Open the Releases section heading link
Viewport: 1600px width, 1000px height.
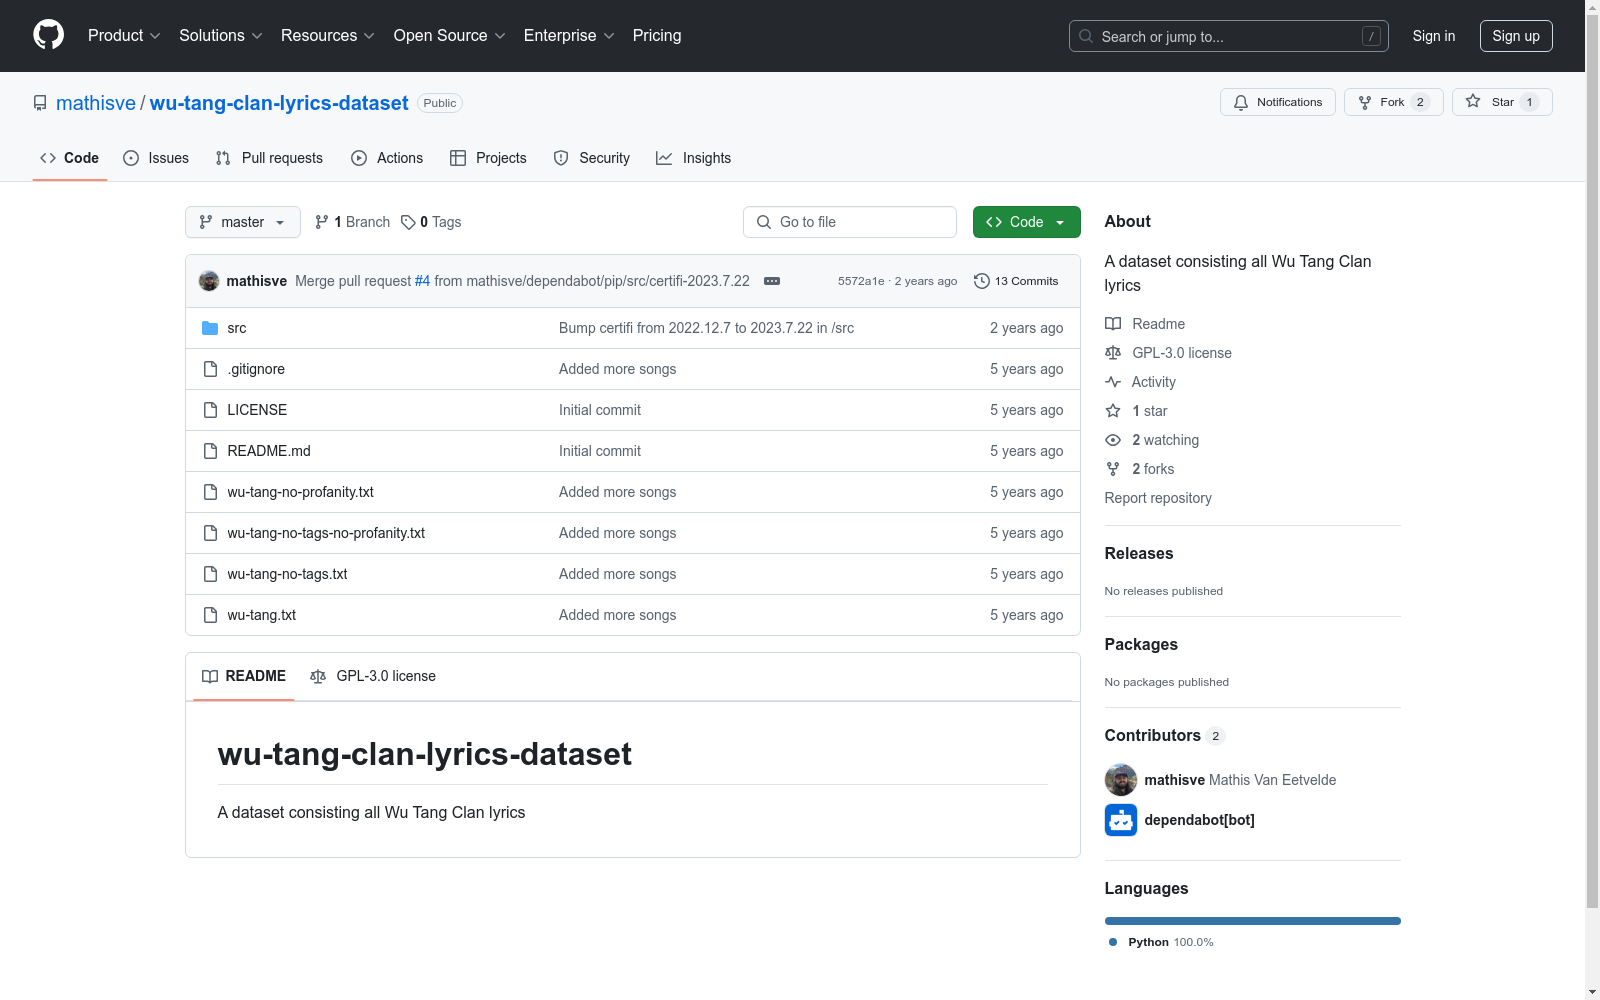pyautogui.click(x=1139, y=553)
